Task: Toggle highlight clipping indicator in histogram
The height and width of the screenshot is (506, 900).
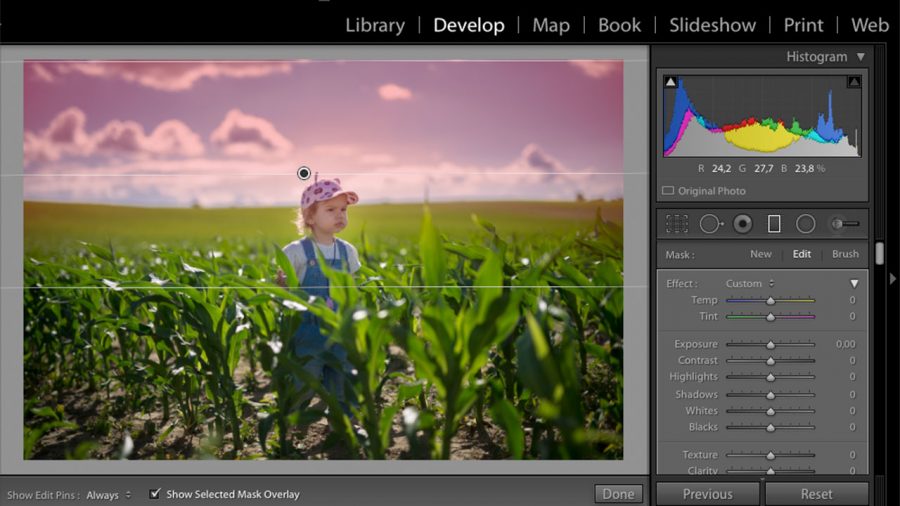Action: [854, 82]
